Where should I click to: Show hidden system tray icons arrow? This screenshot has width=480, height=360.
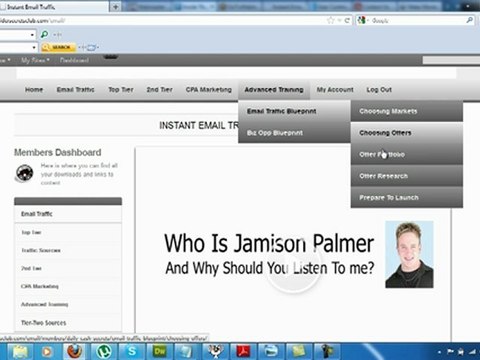(x=440, y=352)
